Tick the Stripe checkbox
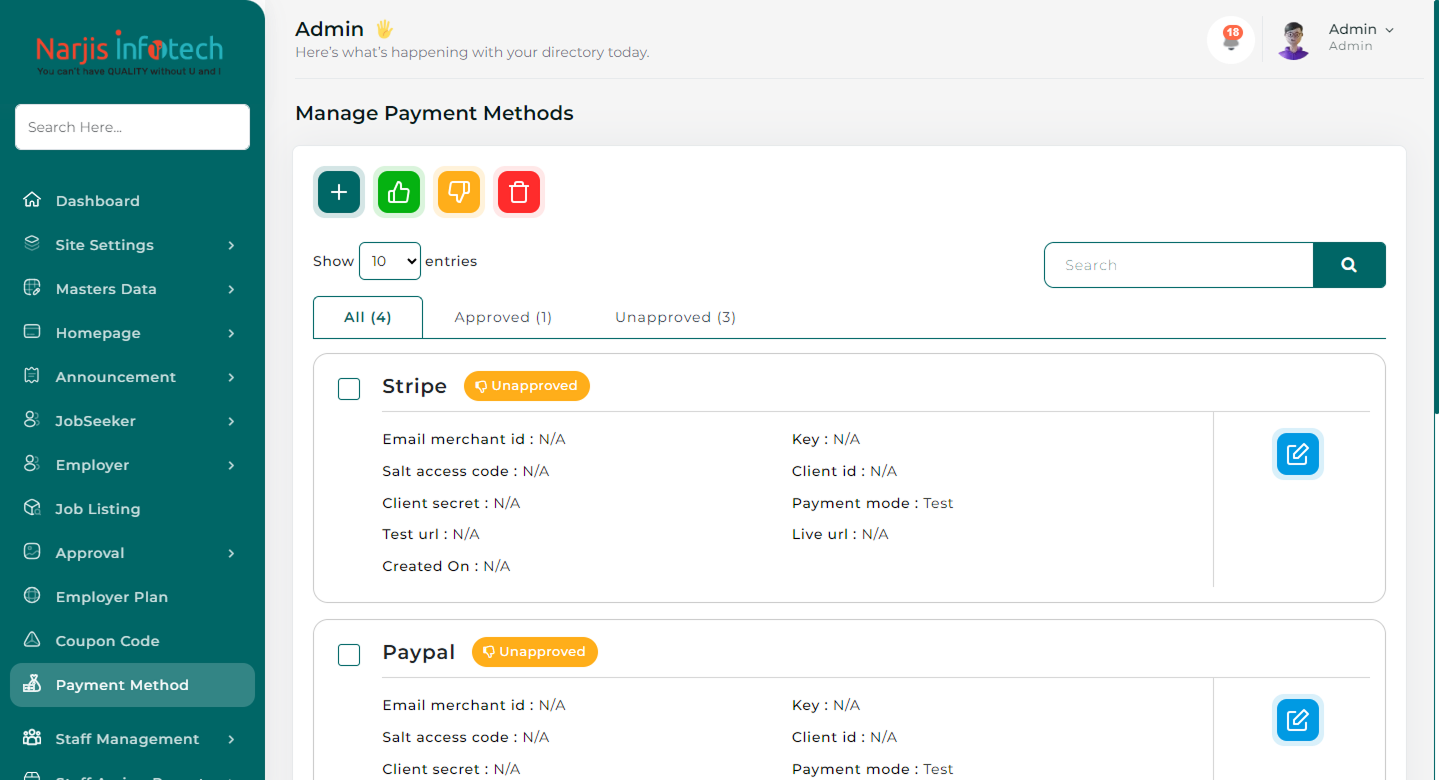1439x780 pixels. [x=349, y=389]
